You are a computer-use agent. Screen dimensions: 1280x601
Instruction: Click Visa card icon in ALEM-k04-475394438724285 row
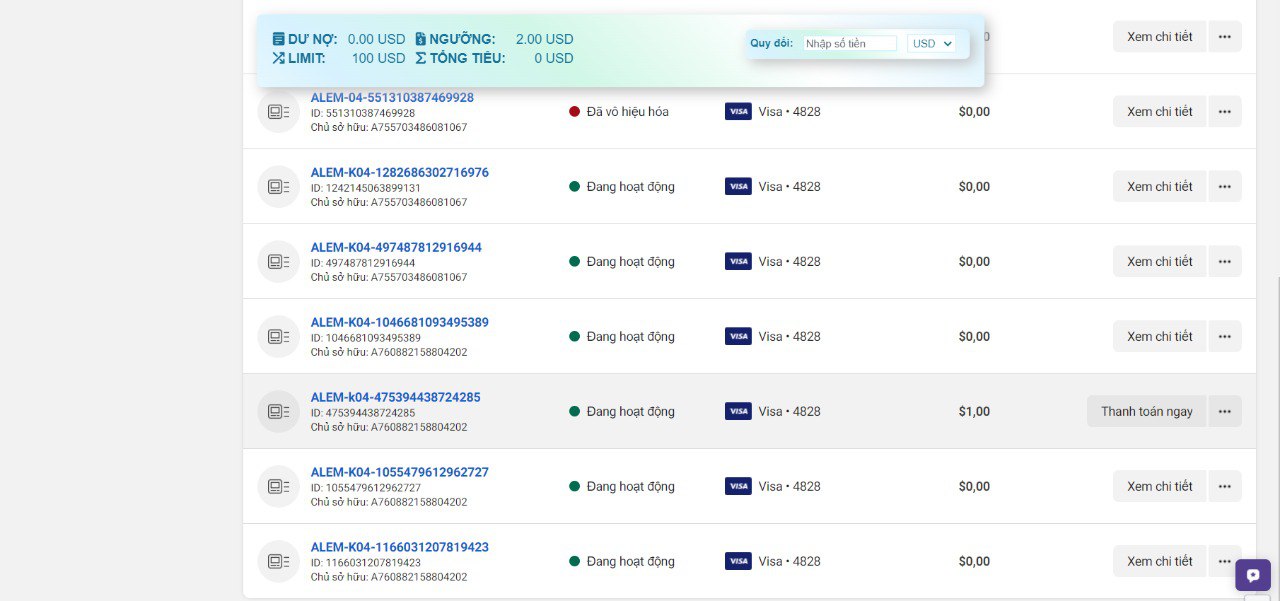pos(738,411)
